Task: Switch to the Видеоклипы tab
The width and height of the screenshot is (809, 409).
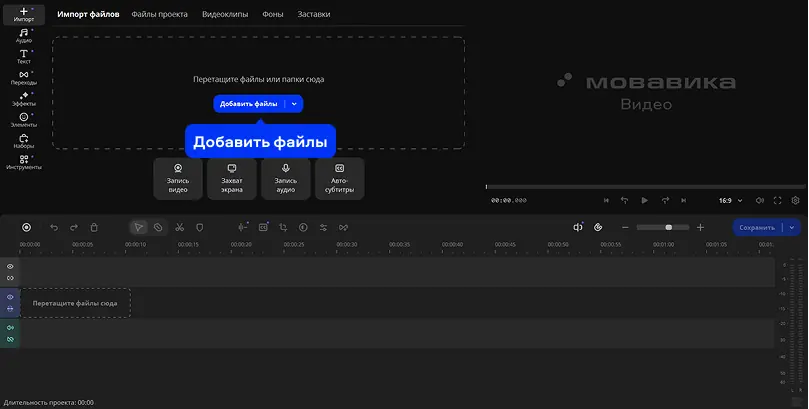Action: 225,14
